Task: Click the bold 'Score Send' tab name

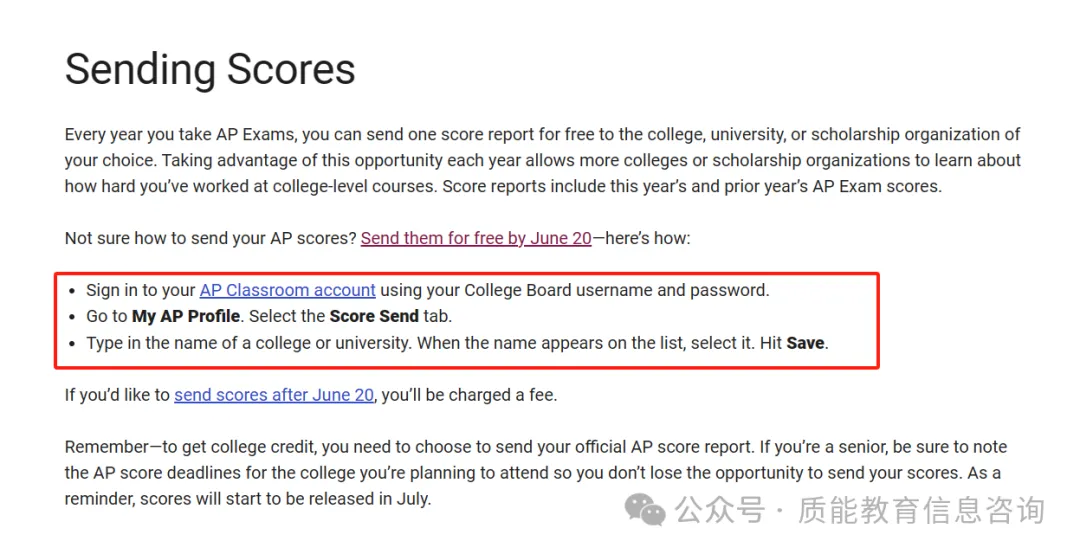Action: coord(374,317)
